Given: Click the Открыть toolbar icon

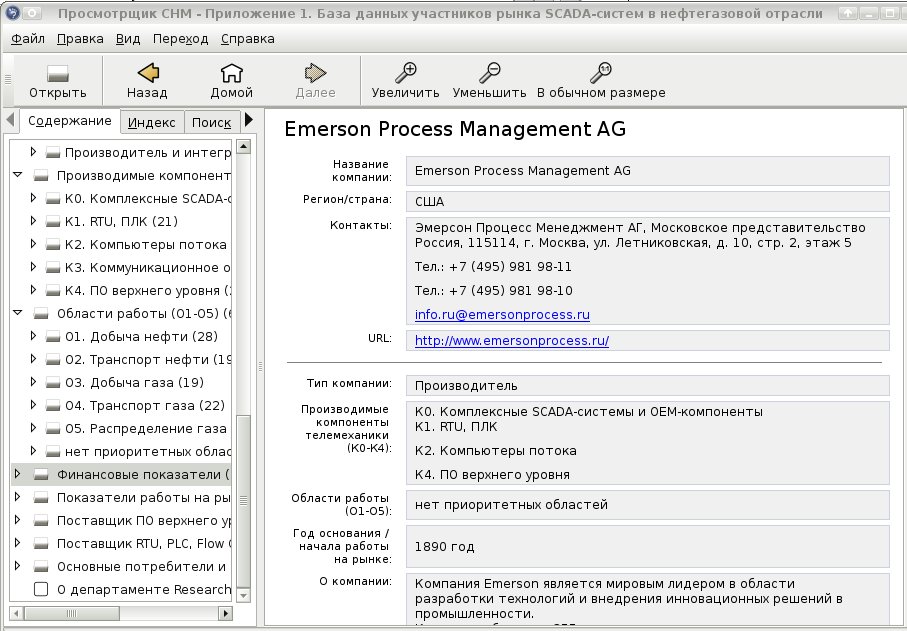Looking at the screenshot, I should click(x=58, y=73).
